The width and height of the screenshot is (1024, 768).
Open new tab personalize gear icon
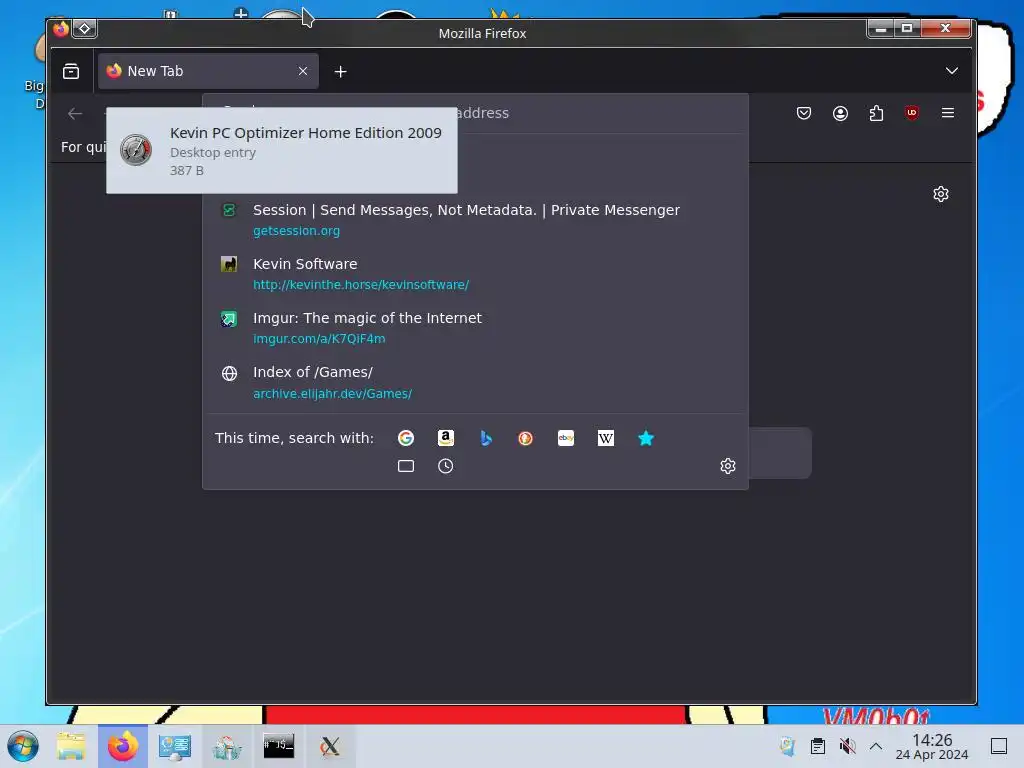(x=940, y=194)
